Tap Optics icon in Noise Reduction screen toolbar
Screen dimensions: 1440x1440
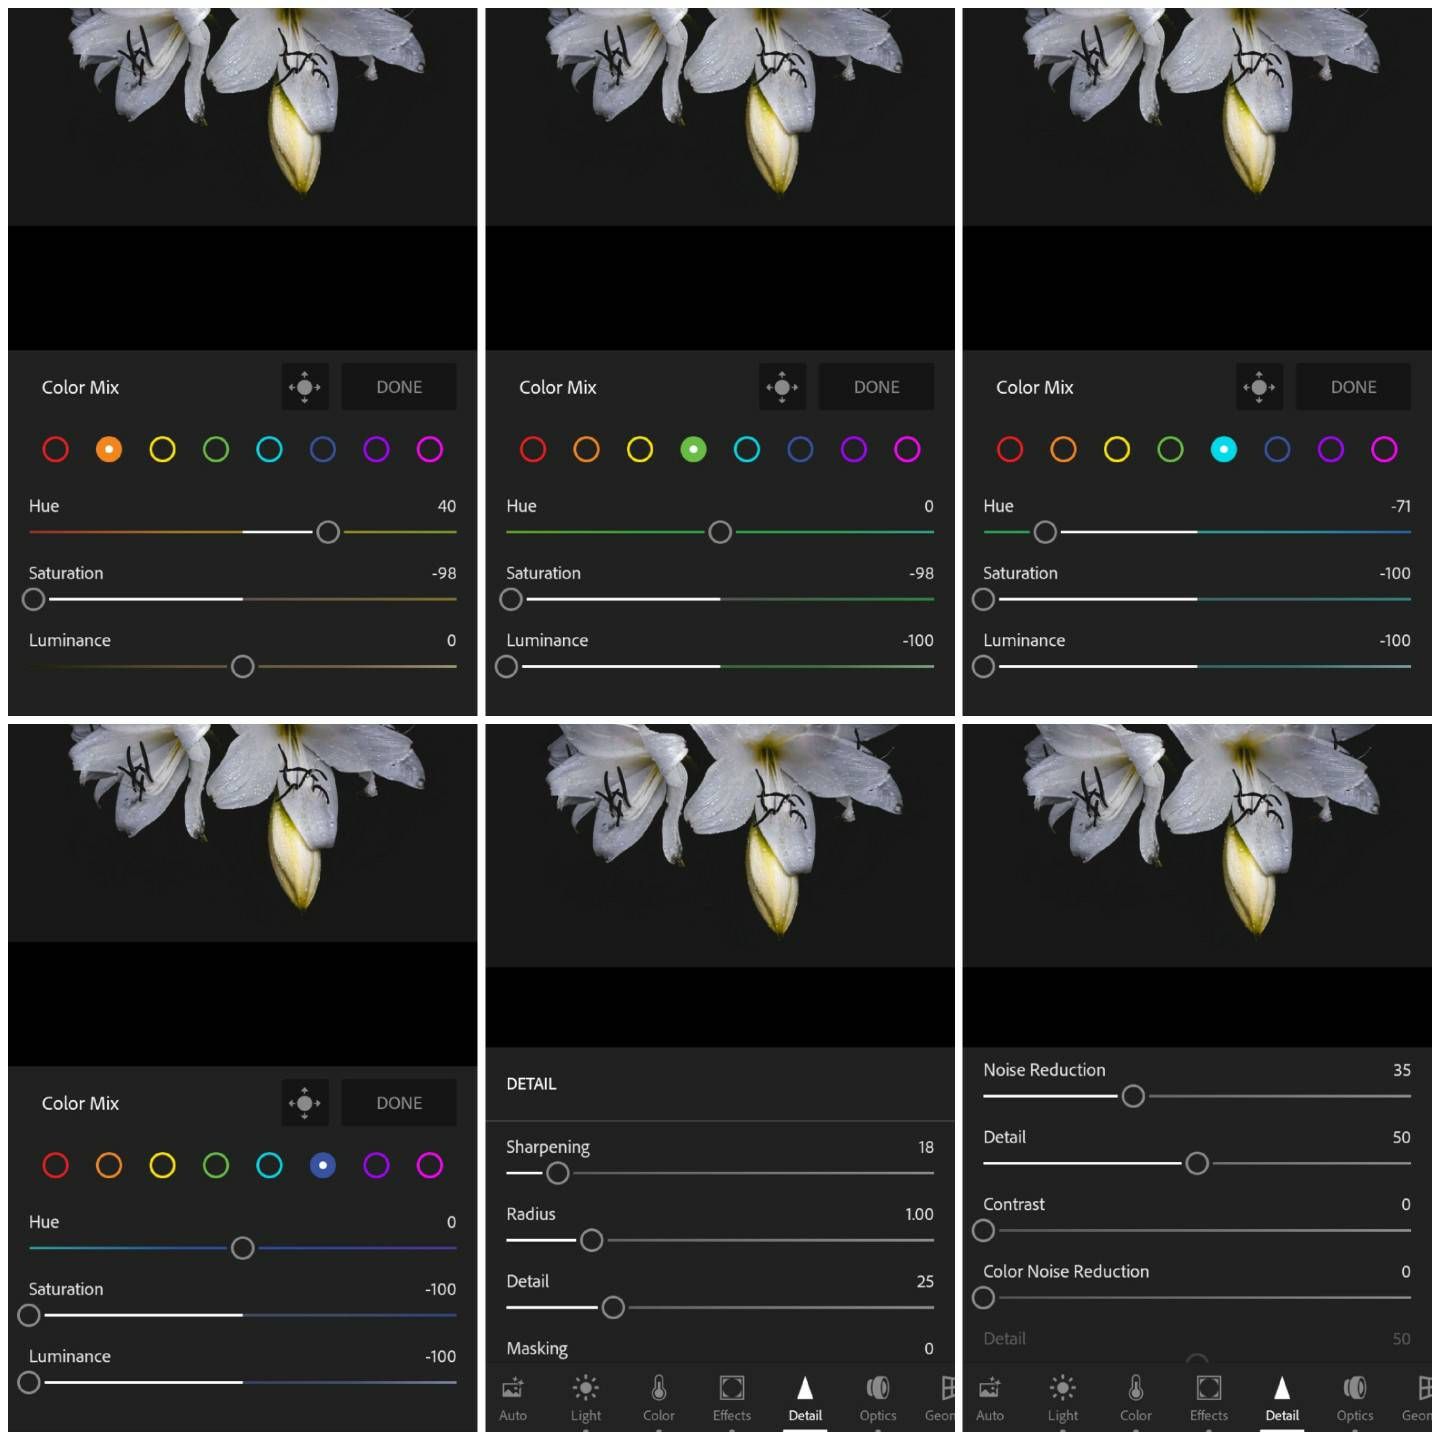pyautogui.click(x=1354, y=1397)
